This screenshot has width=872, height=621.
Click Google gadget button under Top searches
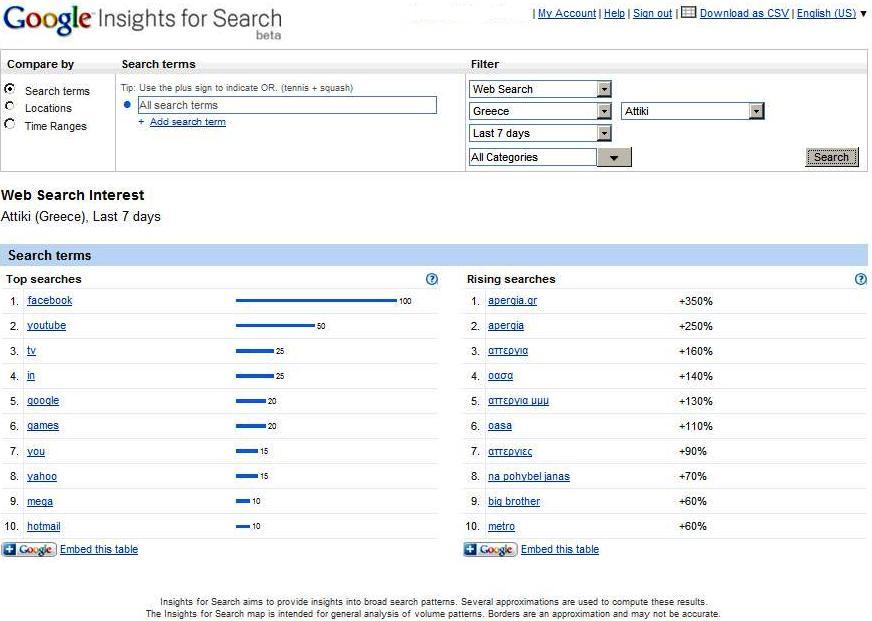click(x=29, y=550)
